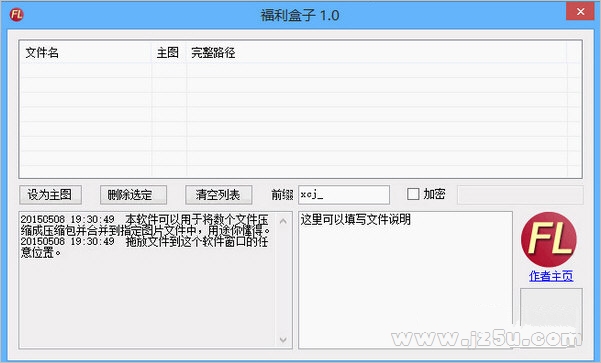Click log line starting 本软件可以用于将数个文件压

pos(145,225)
